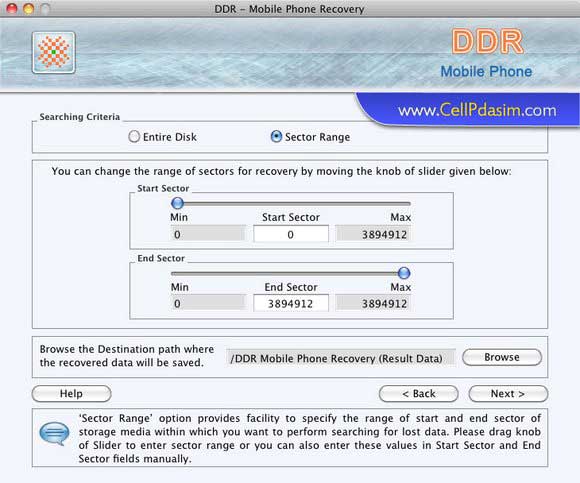Screen dimensions: 580x483
Task: Click the slider instruction text line
Action: click(281, 171)
